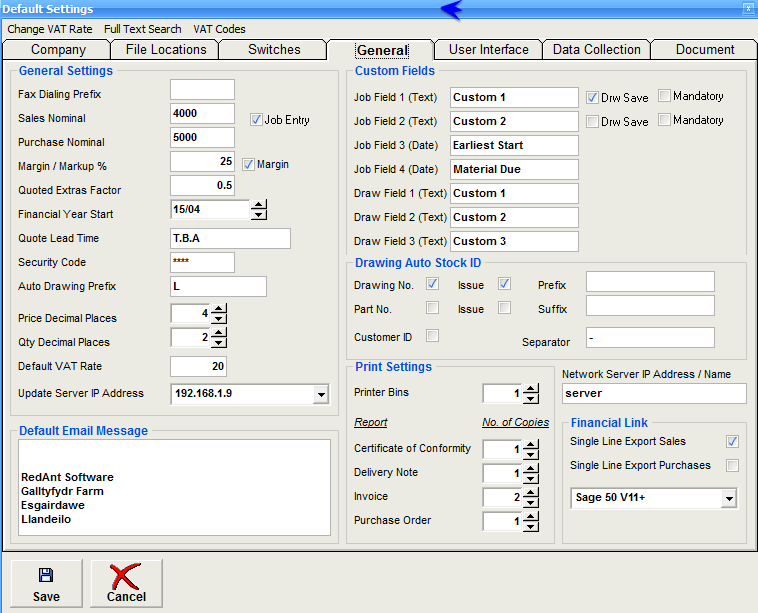
Task: Increase Price Decimal Places with up arrow
Action: (x=220, y=308)
